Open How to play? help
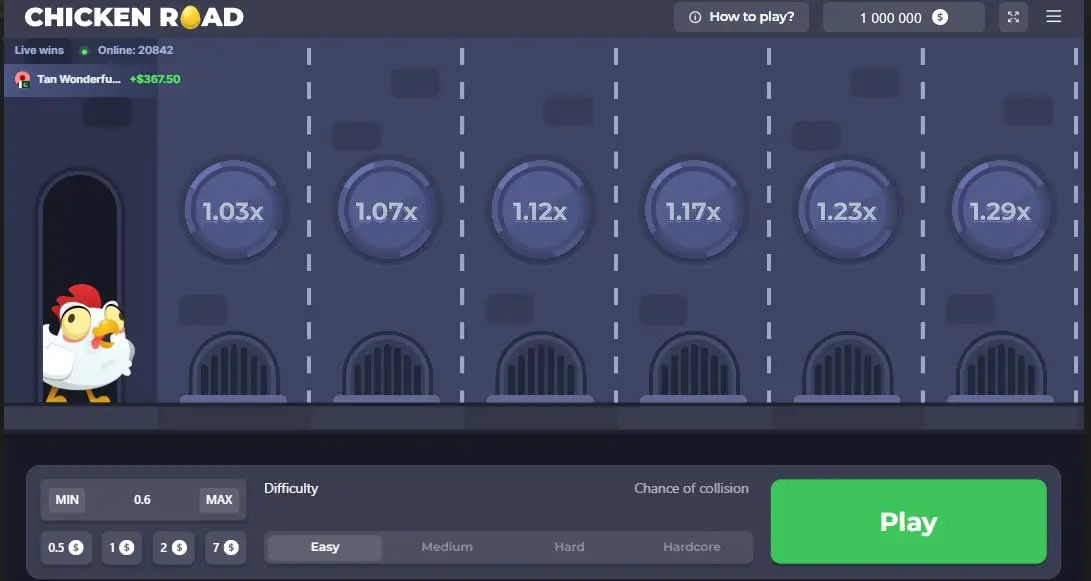1091x581 pixels. (x=741, y=17)
